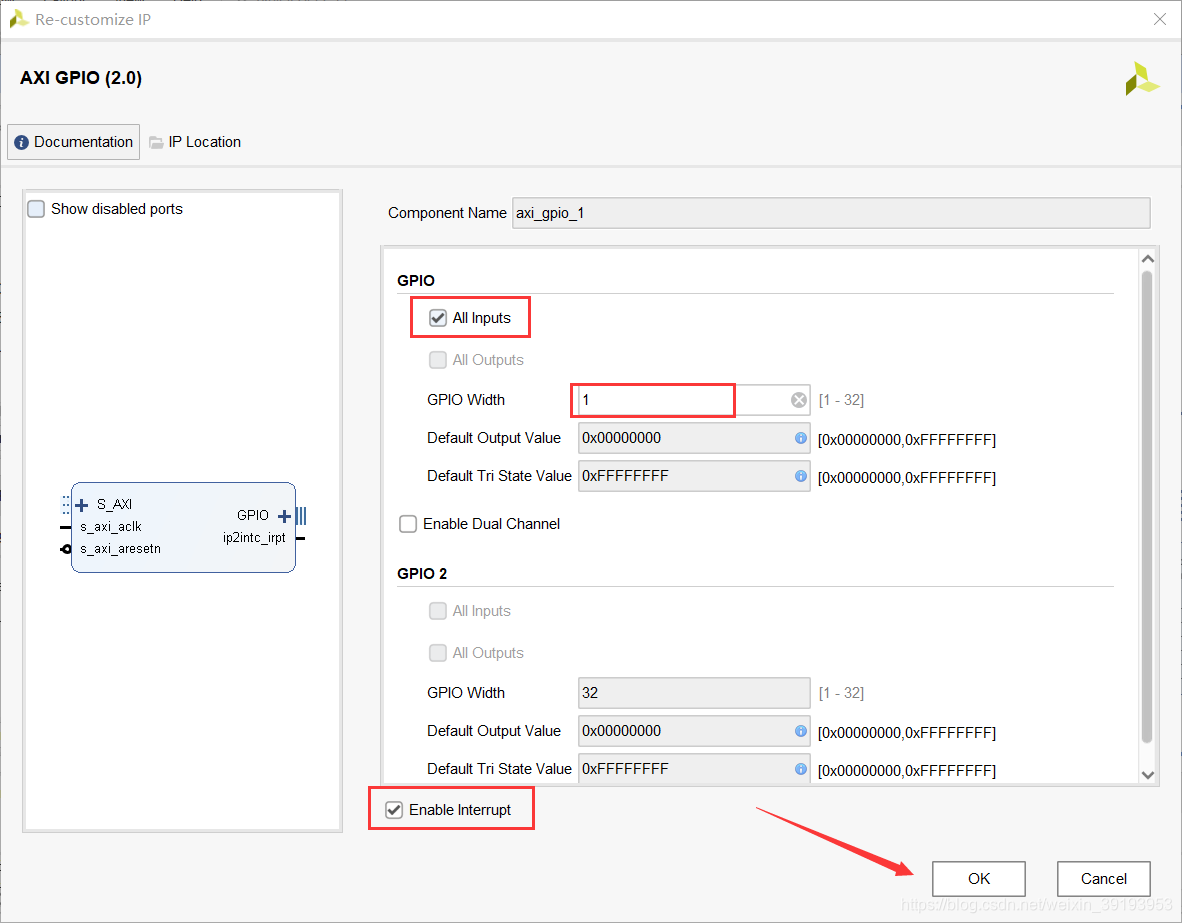Click info icon beside GPIO 2 Default Output Value
This screenshot has width=1182, height=923.
tap(801, 731)
